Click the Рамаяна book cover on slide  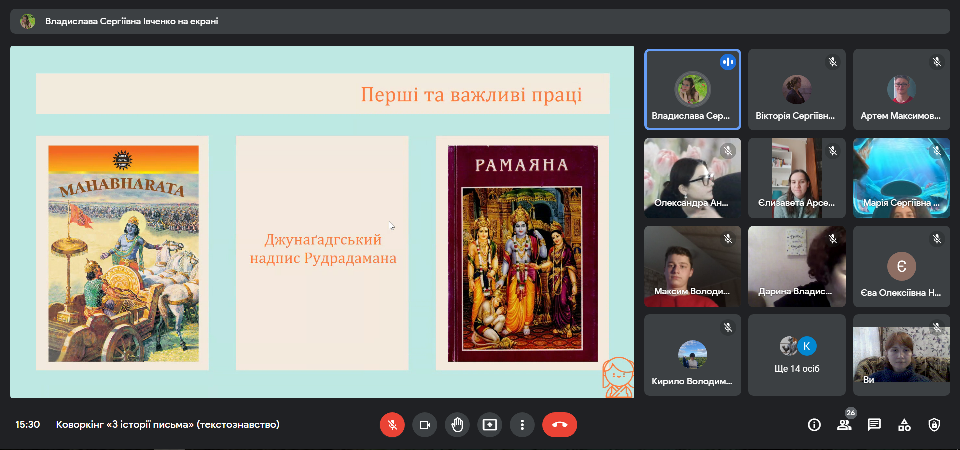[521, 253]
